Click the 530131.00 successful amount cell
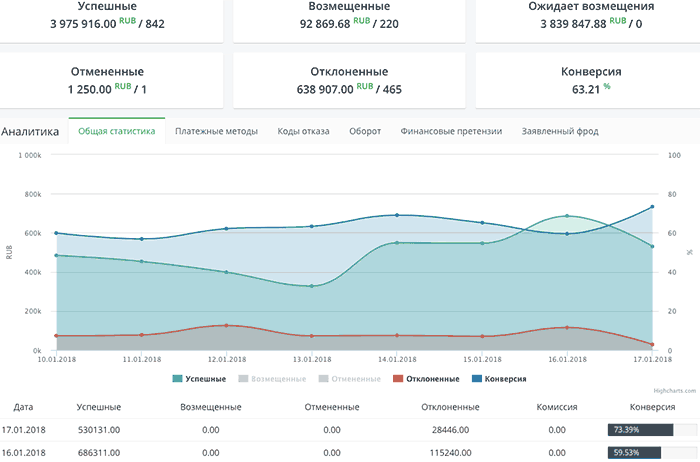Viewport: 700px width, 462px height. (99, 430)
